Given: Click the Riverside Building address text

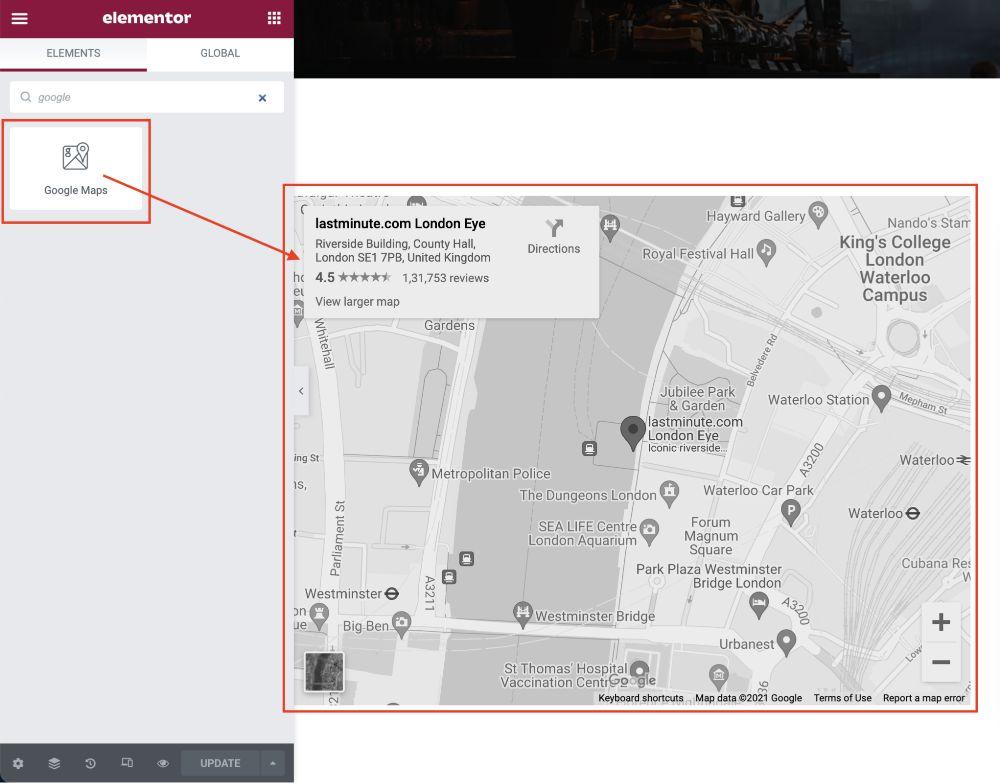Looking at the screenshot, I should tap(402, 251).
